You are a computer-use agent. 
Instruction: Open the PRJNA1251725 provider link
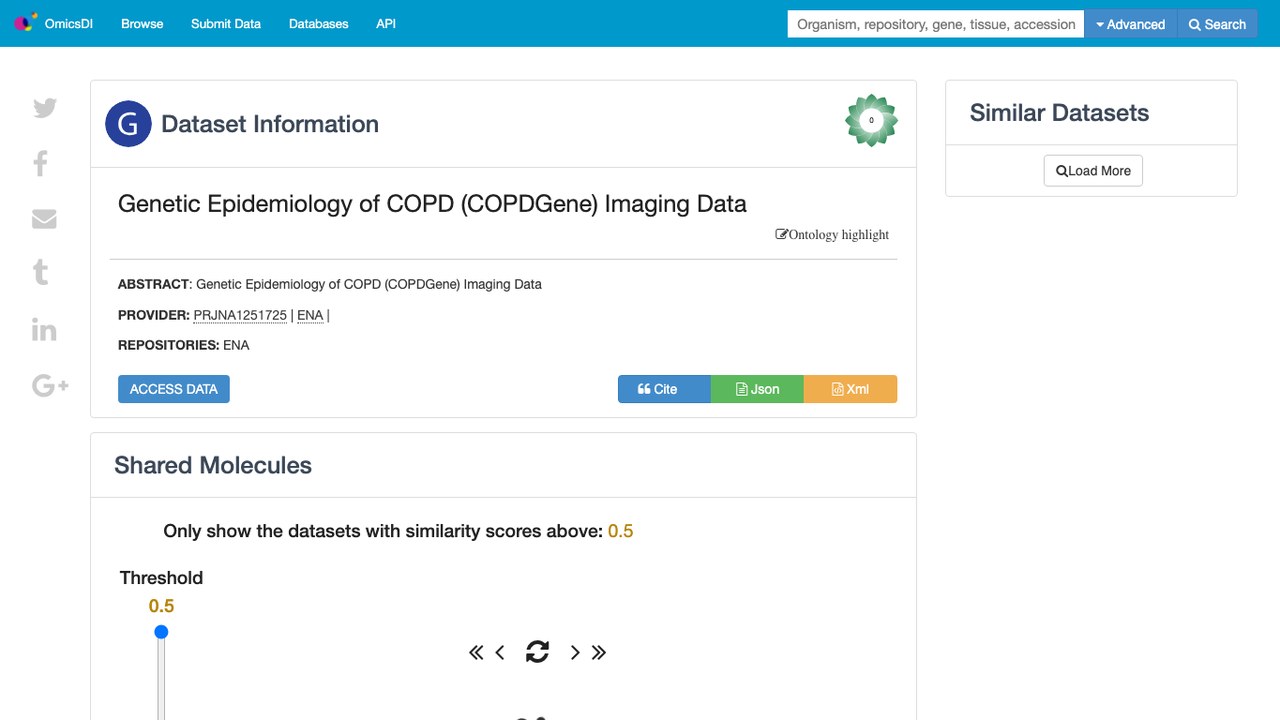pos(240,315)
